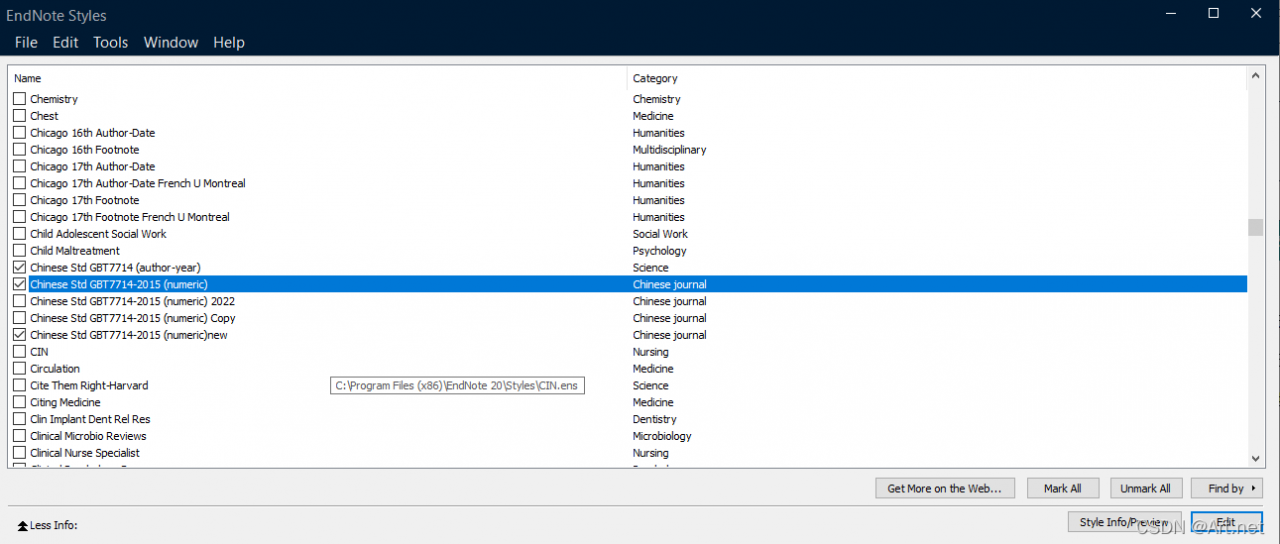Check Chicago 16th Footnote checkbox
Image resolution: width=1280 pixels, height=544 pixels.
19,150
